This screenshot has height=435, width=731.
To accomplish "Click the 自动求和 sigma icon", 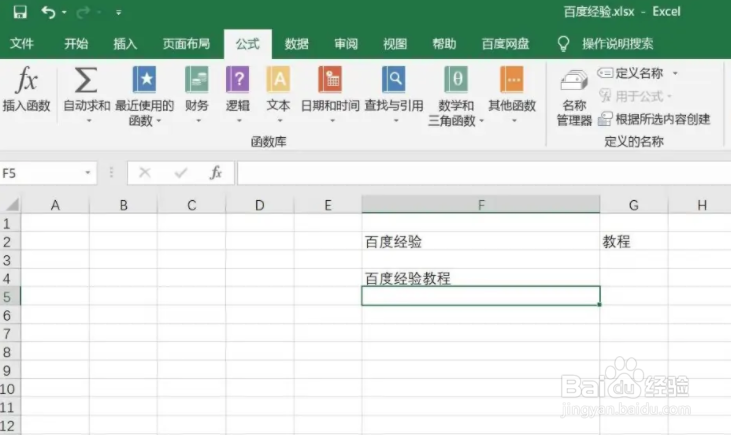I will [86, 80].
